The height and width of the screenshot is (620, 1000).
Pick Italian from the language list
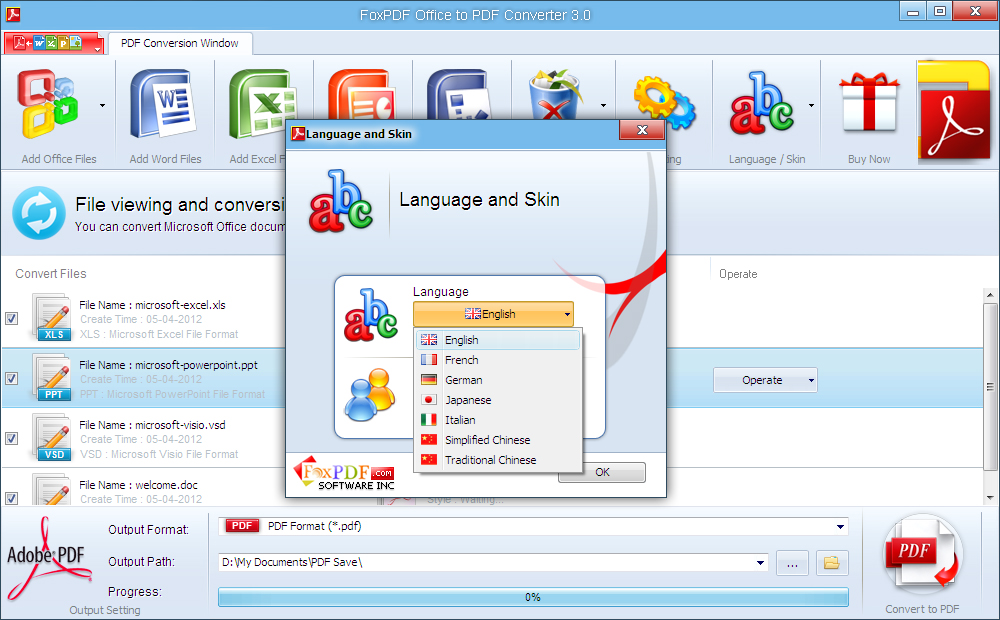(498, 420)
